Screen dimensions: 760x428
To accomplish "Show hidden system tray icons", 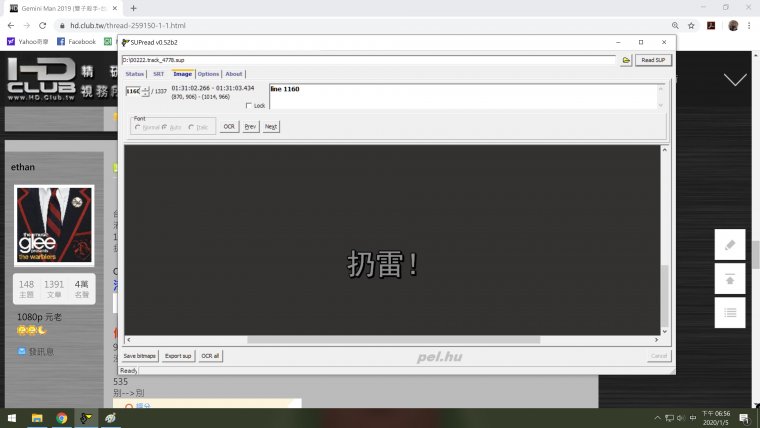I will point(657,418).
